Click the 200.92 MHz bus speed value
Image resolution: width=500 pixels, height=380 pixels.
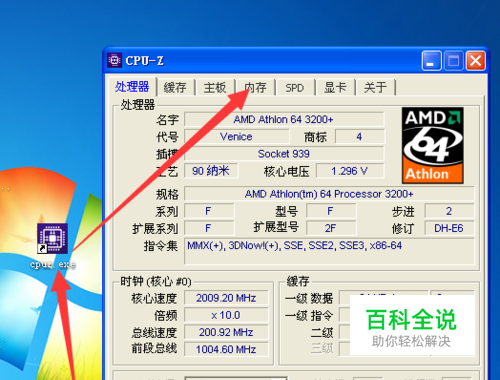[226, 332]
